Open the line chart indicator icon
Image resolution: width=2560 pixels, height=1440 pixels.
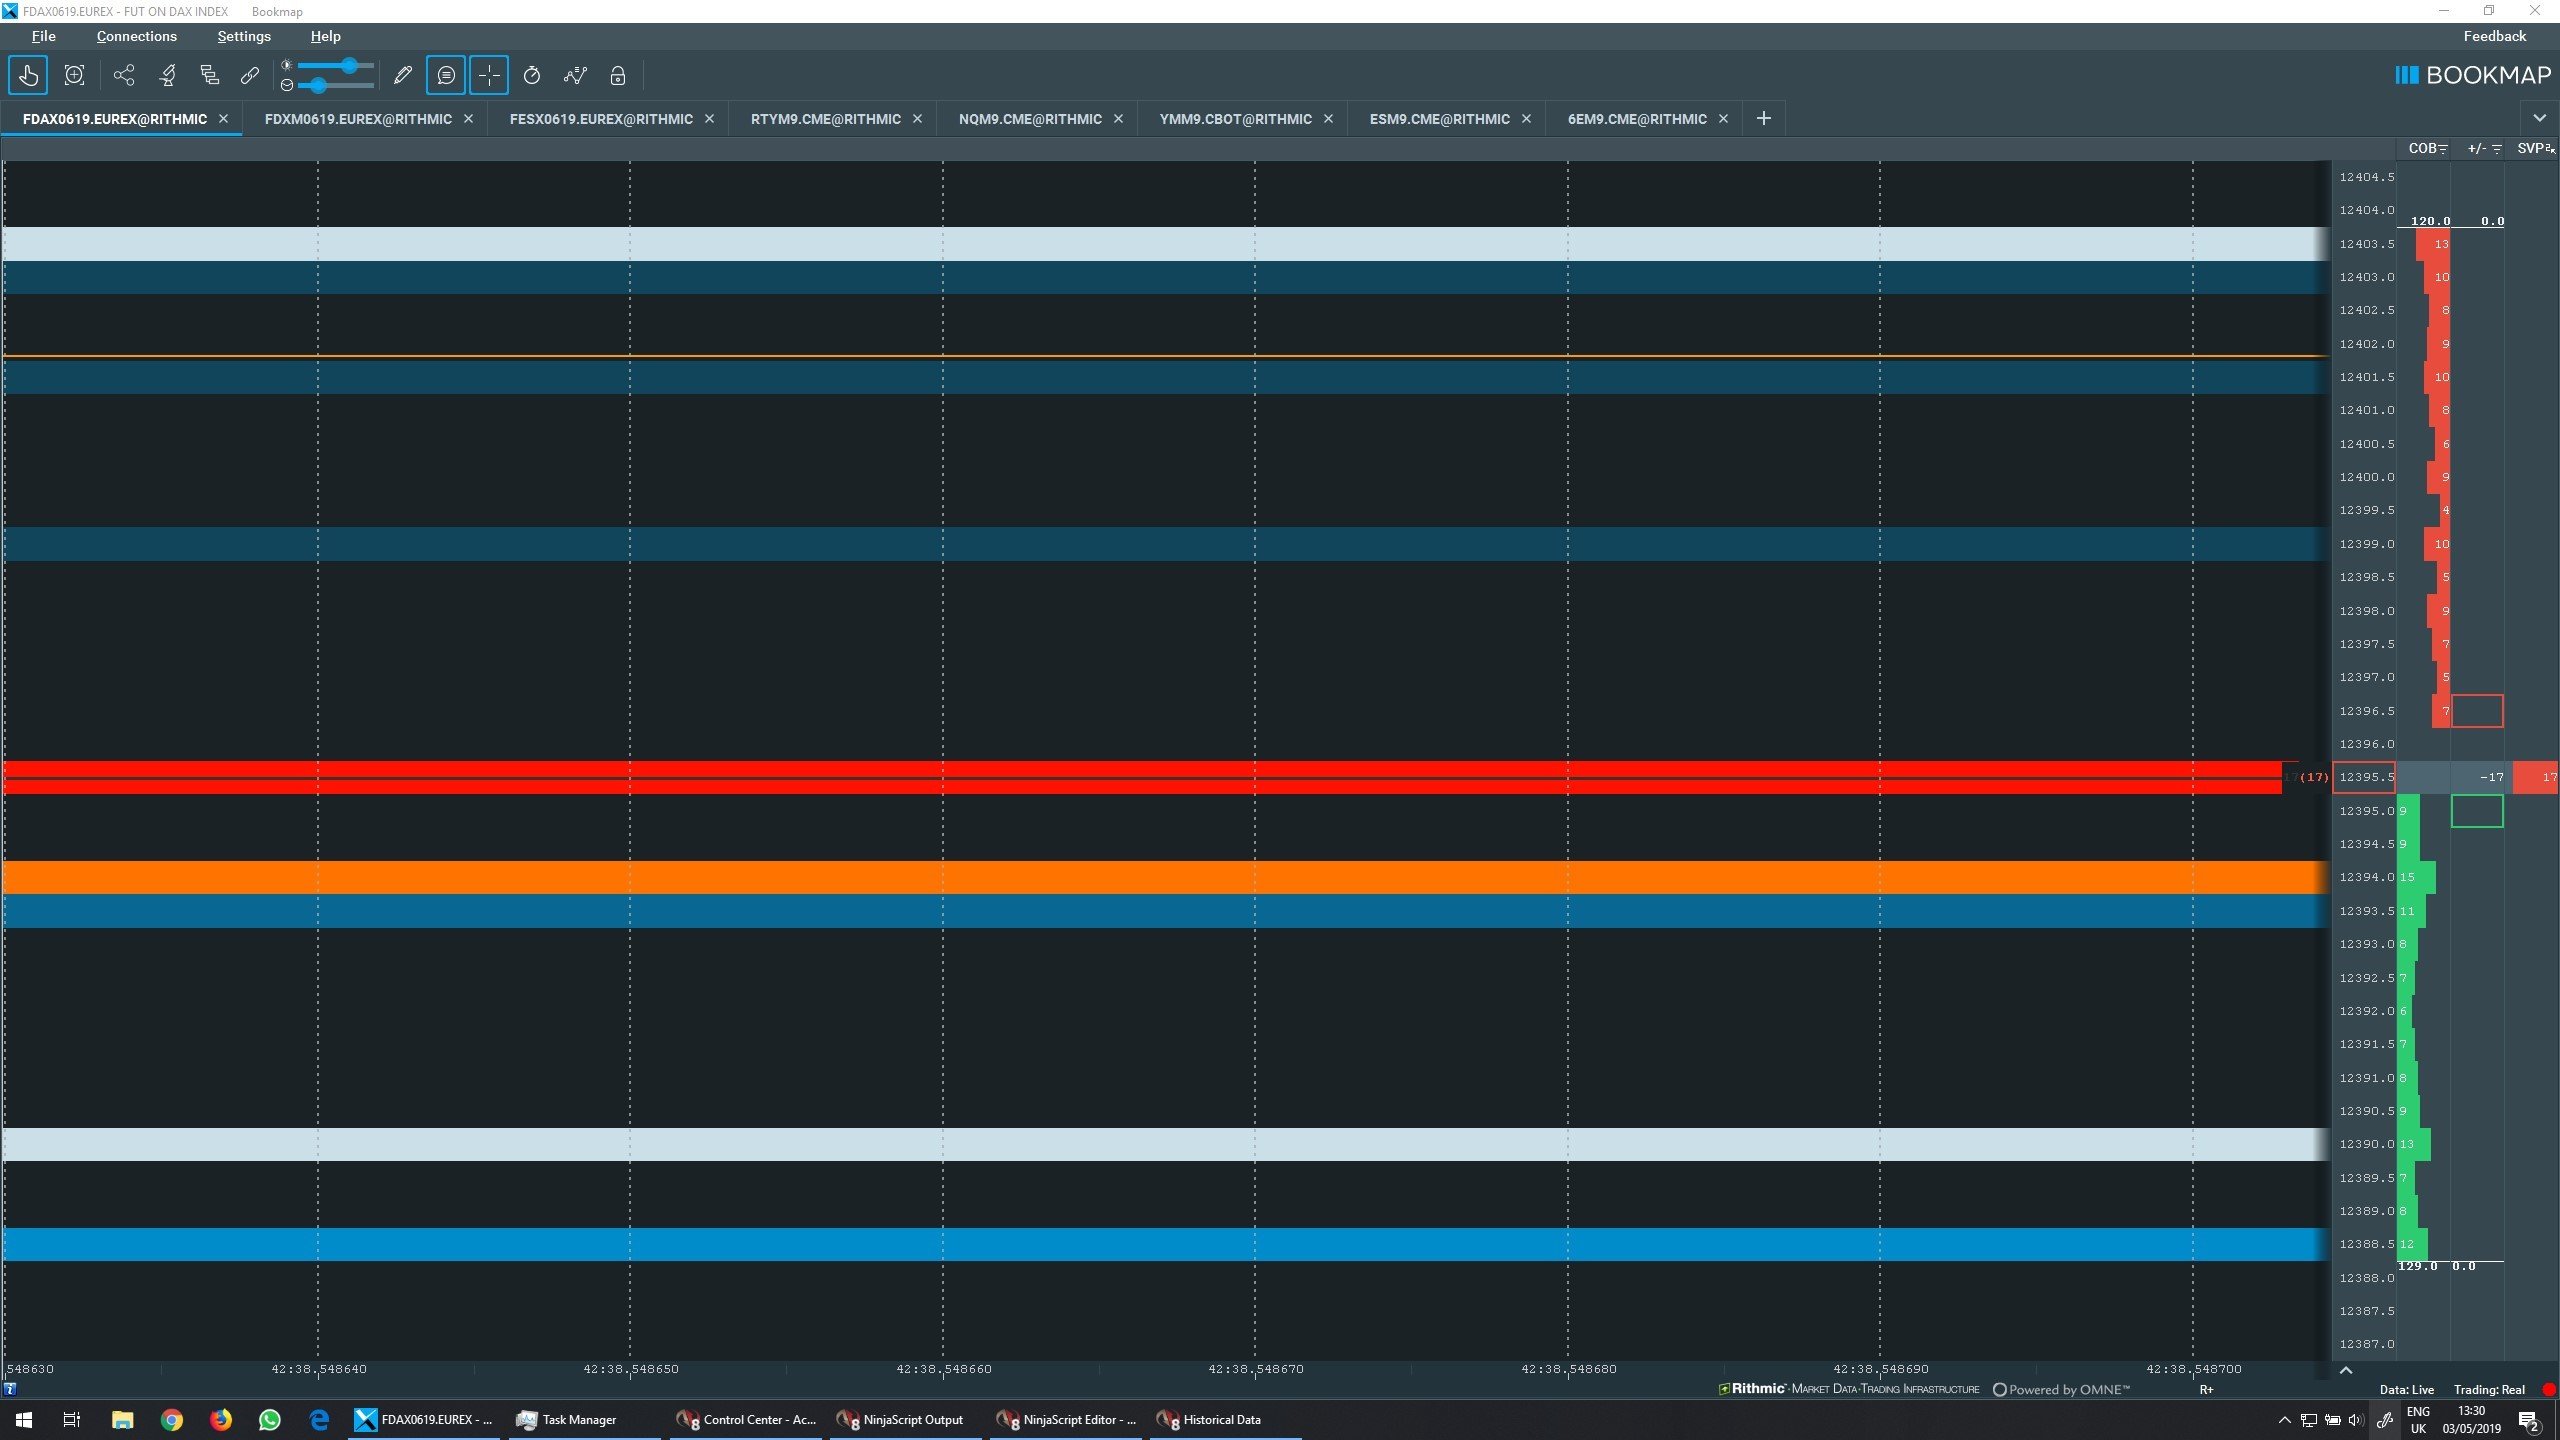(x=575, y=75)
